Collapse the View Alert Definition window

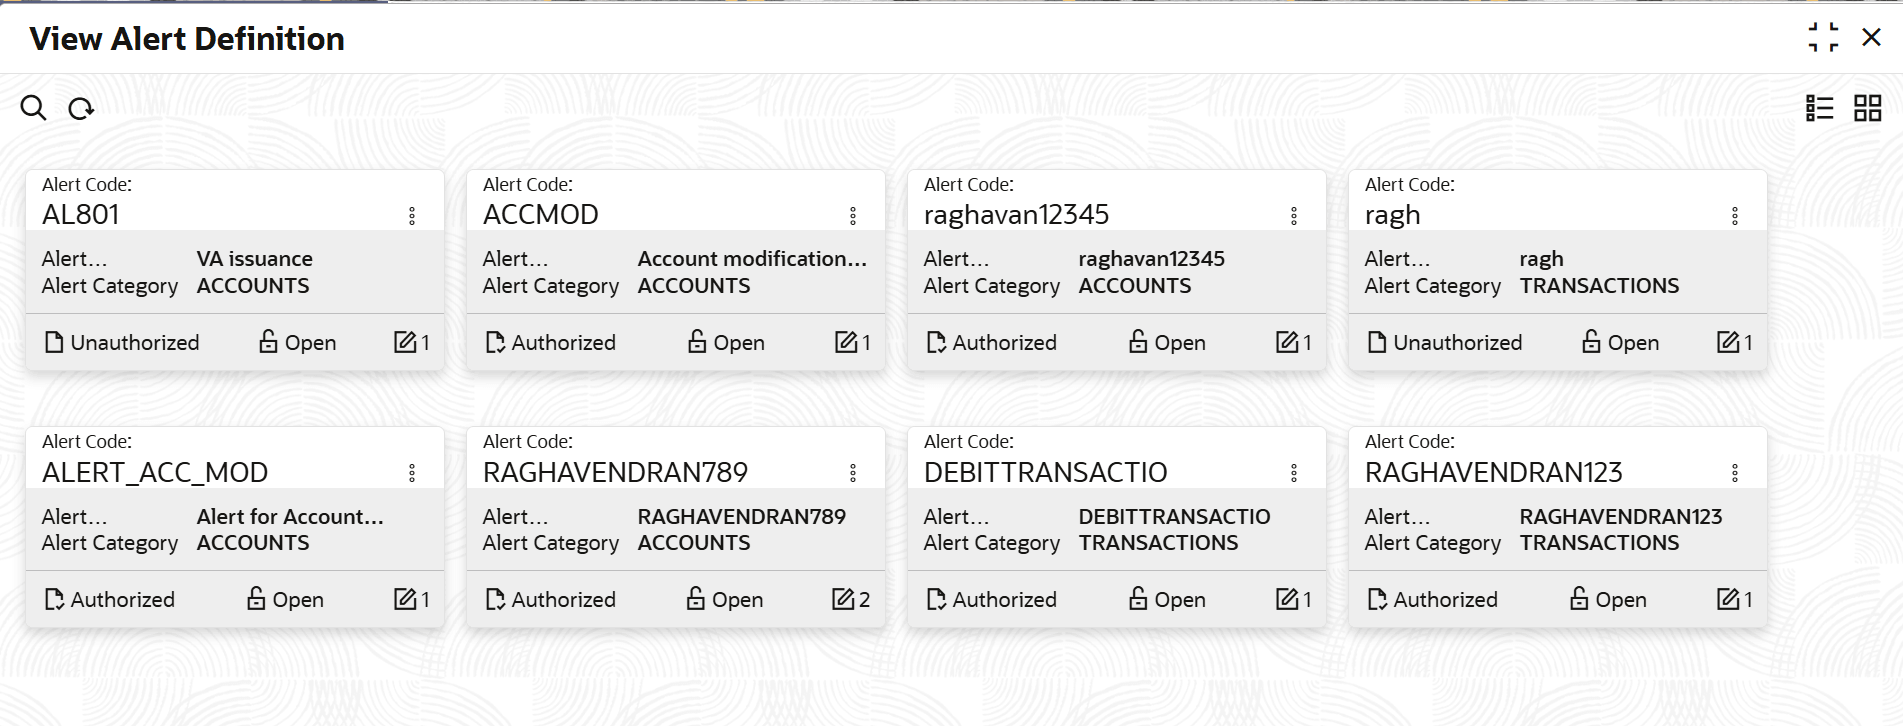pos(1823,38)
